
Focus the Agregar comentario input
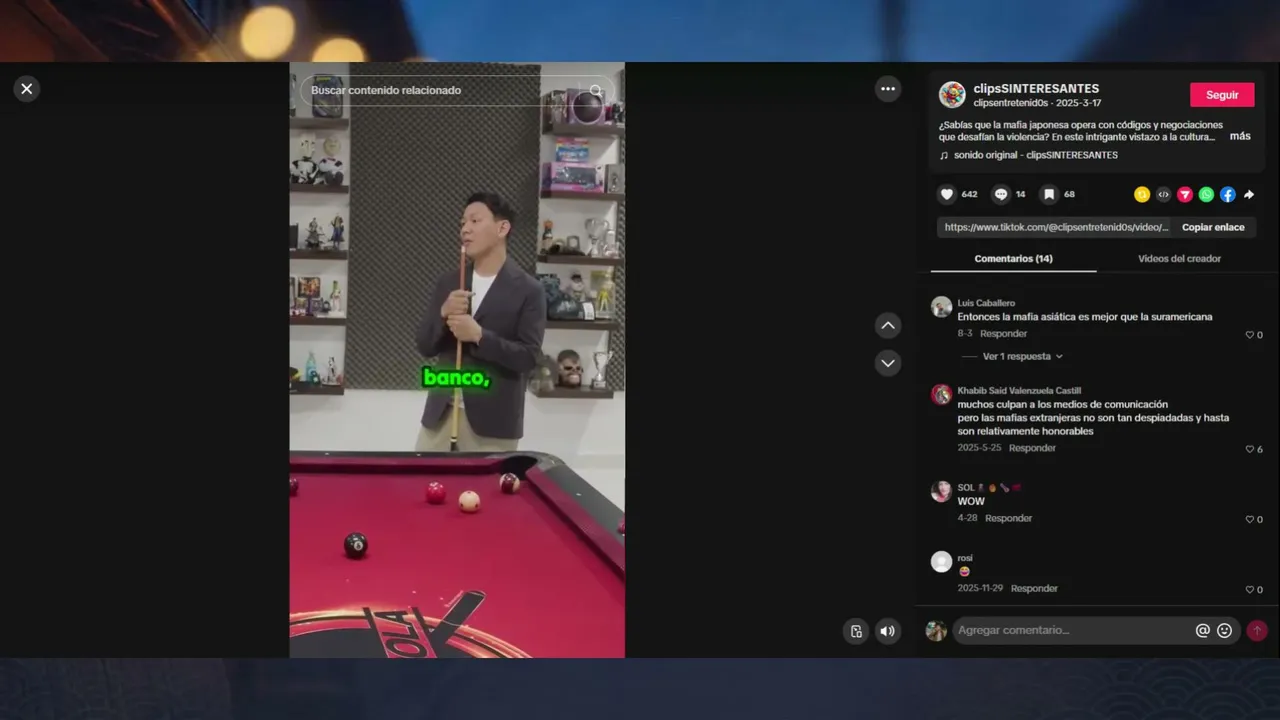tap(1073, 630)
